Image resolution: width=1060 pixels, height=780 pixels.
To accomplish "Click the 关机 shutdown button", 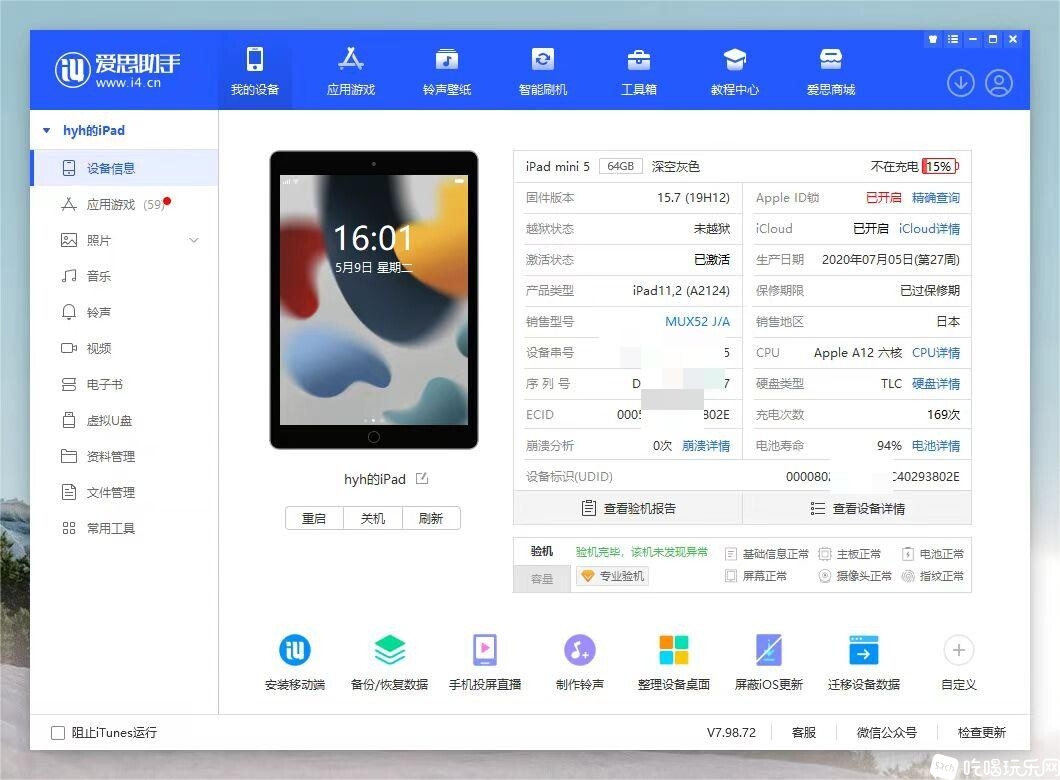I will click(372, 518).
